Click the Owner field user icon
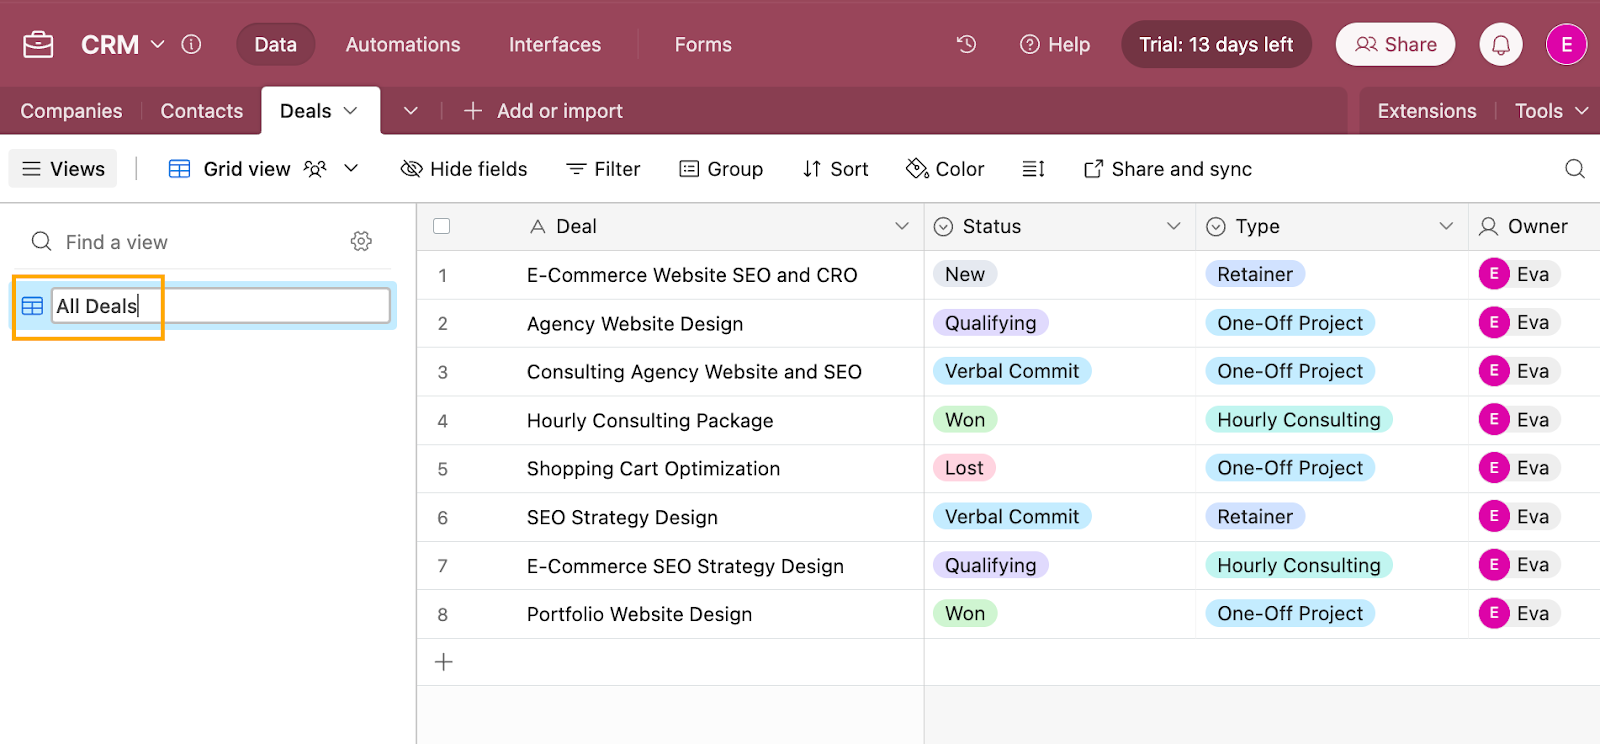 pos(1488,227)
